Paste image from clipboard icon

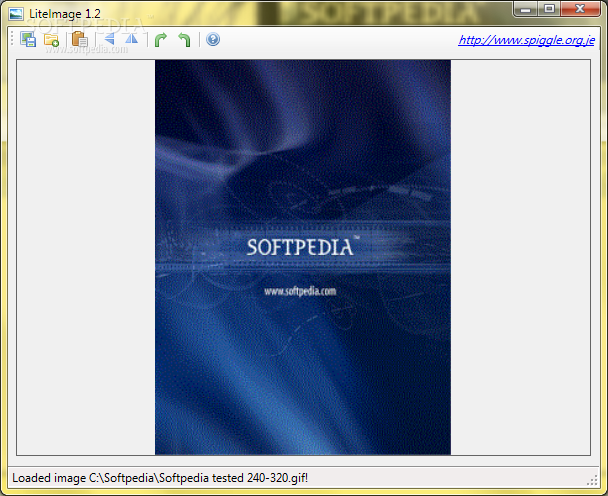(80, 40)
